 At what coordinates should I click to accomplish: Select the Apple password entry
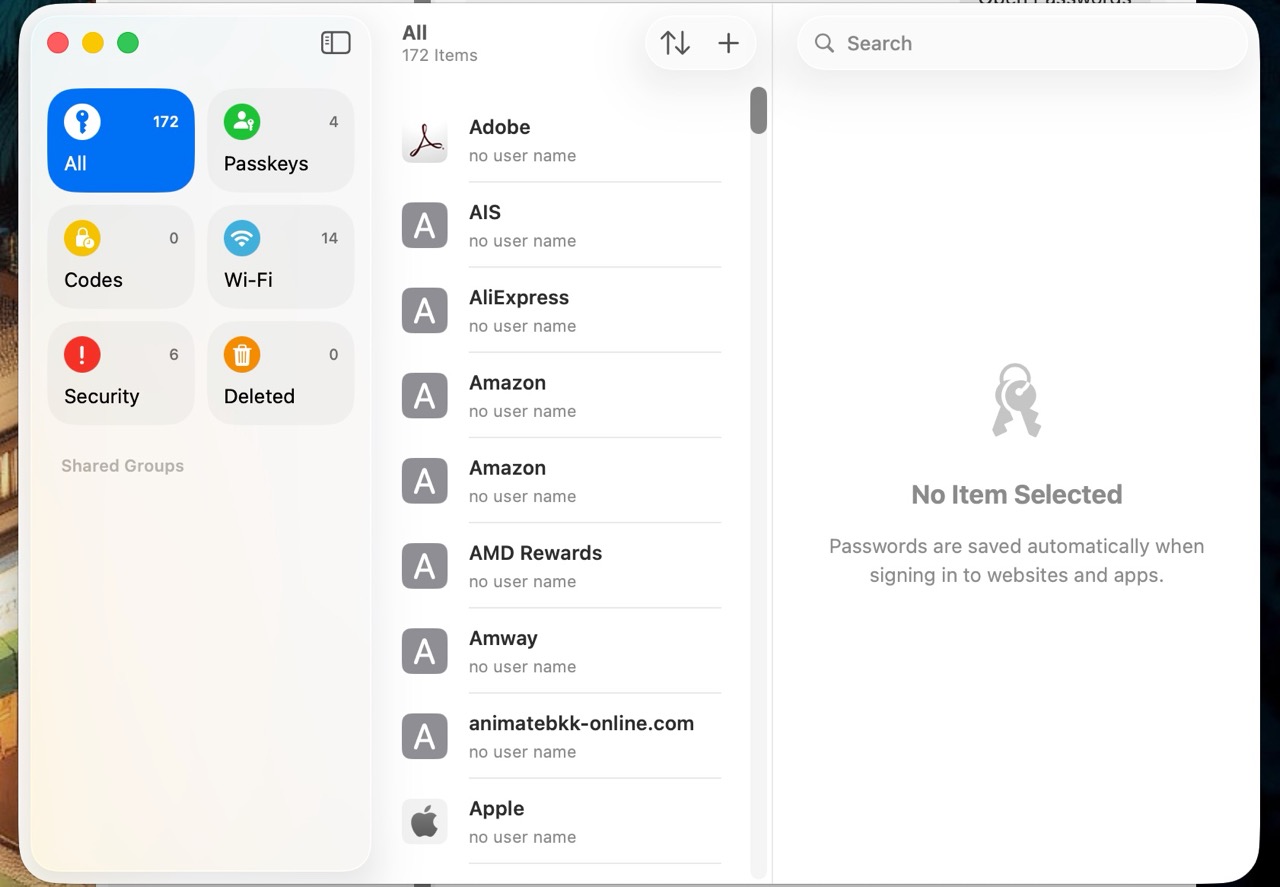[561, 821]
